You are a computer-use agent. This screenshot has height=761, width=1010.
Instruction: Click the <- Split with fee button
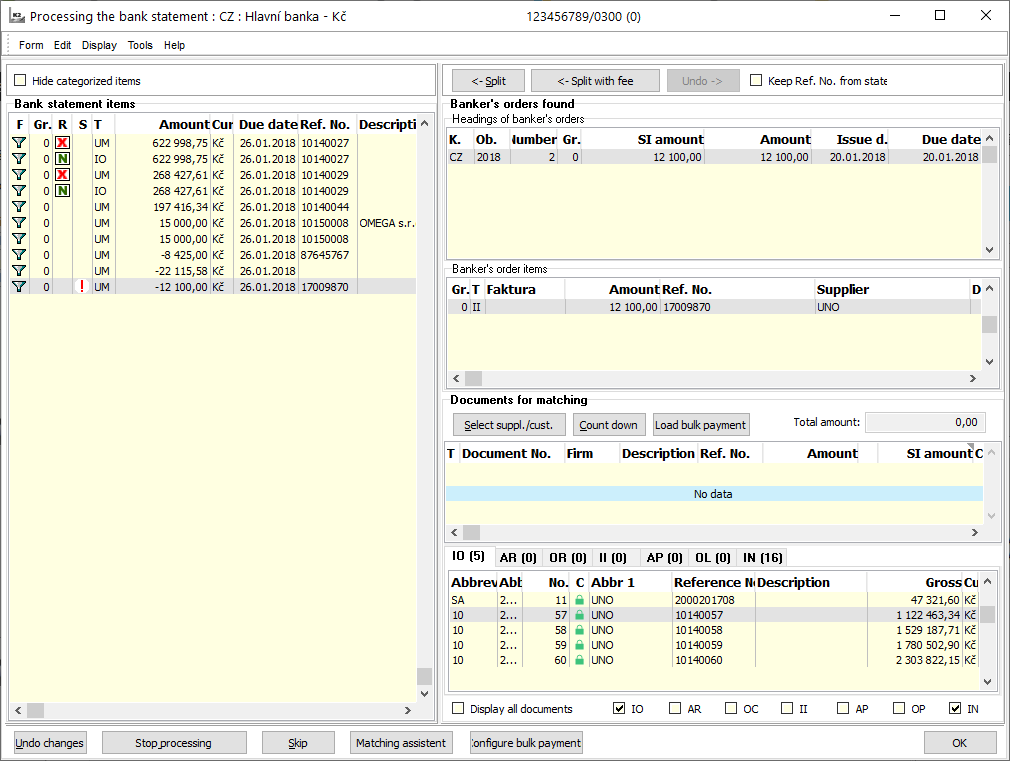[x=595, y=81]
